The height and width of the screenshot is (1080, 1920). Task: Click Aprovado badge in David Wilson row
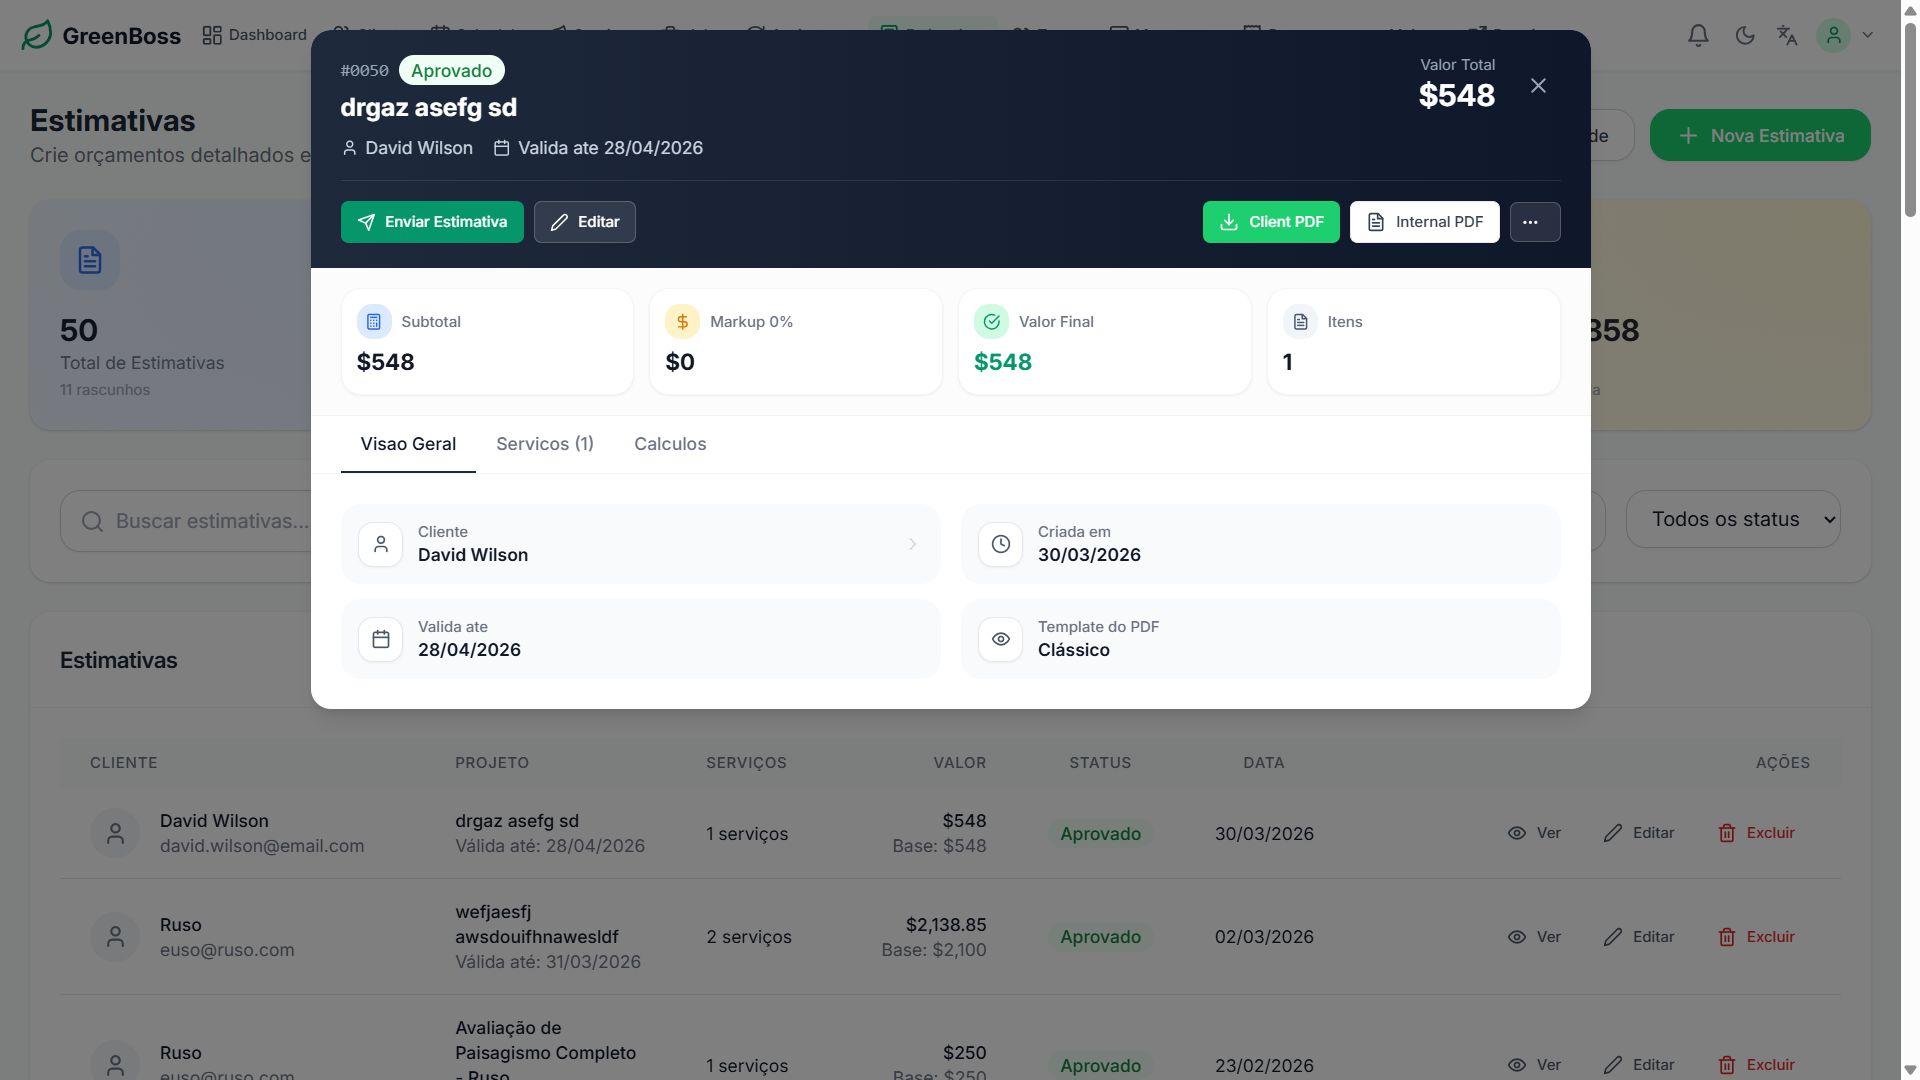(1100, 834)
